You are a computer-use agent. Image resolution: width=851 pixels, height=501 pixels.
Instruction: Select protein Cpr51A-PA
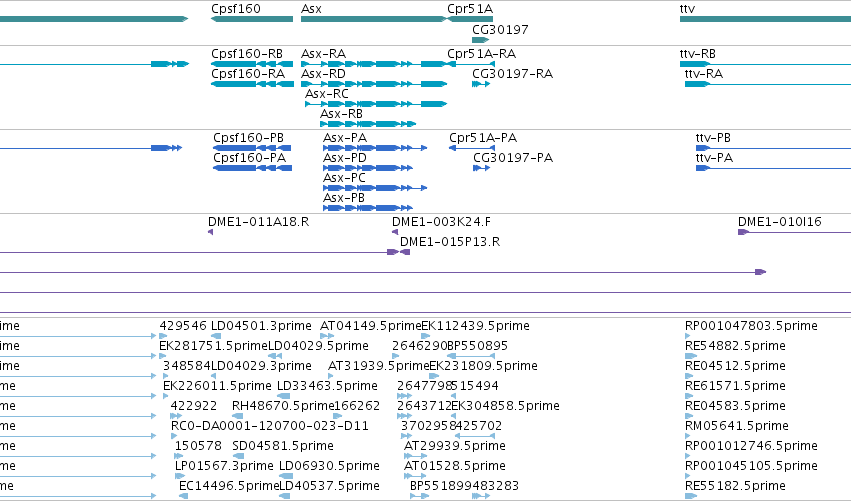point(483,138)
